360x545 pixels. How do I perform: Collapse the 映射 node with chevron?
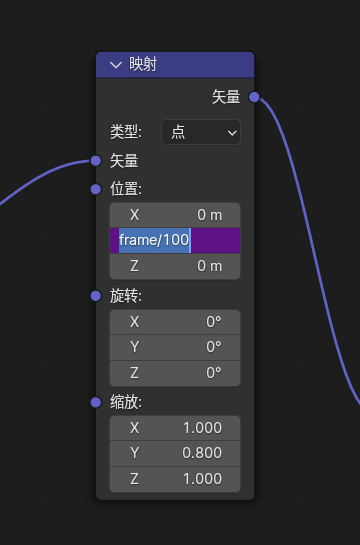tap(116, 65)
